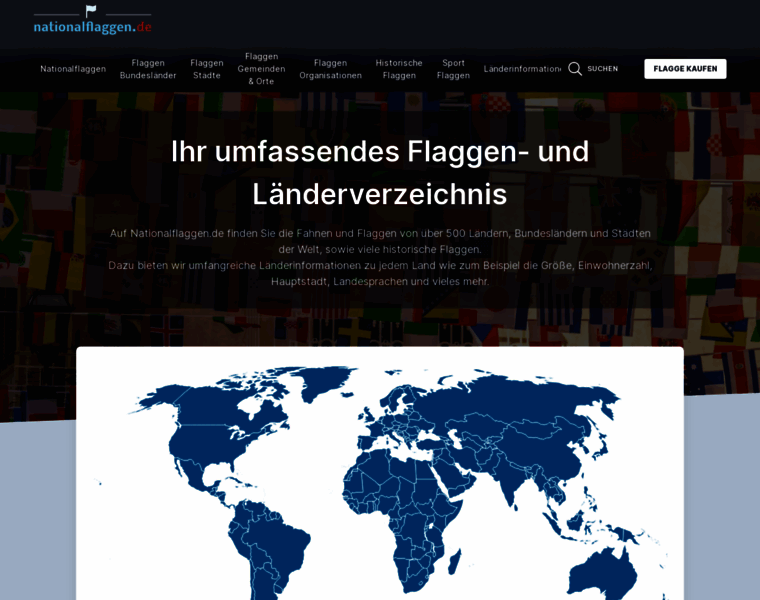Open Flaggen Gemeinden & Orte menu item
The width and height of the screenshot is (760, 600).
tap(261, 69)
